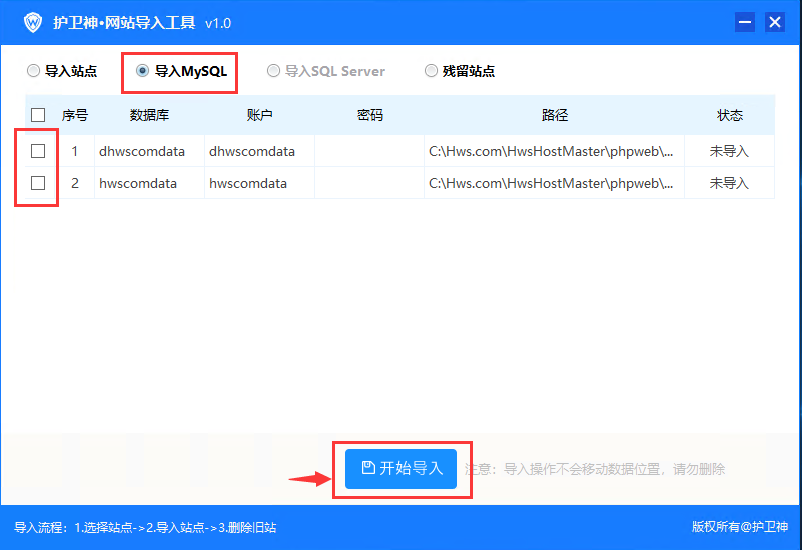
Task: Click the 账户 column header
Action: 259,115
